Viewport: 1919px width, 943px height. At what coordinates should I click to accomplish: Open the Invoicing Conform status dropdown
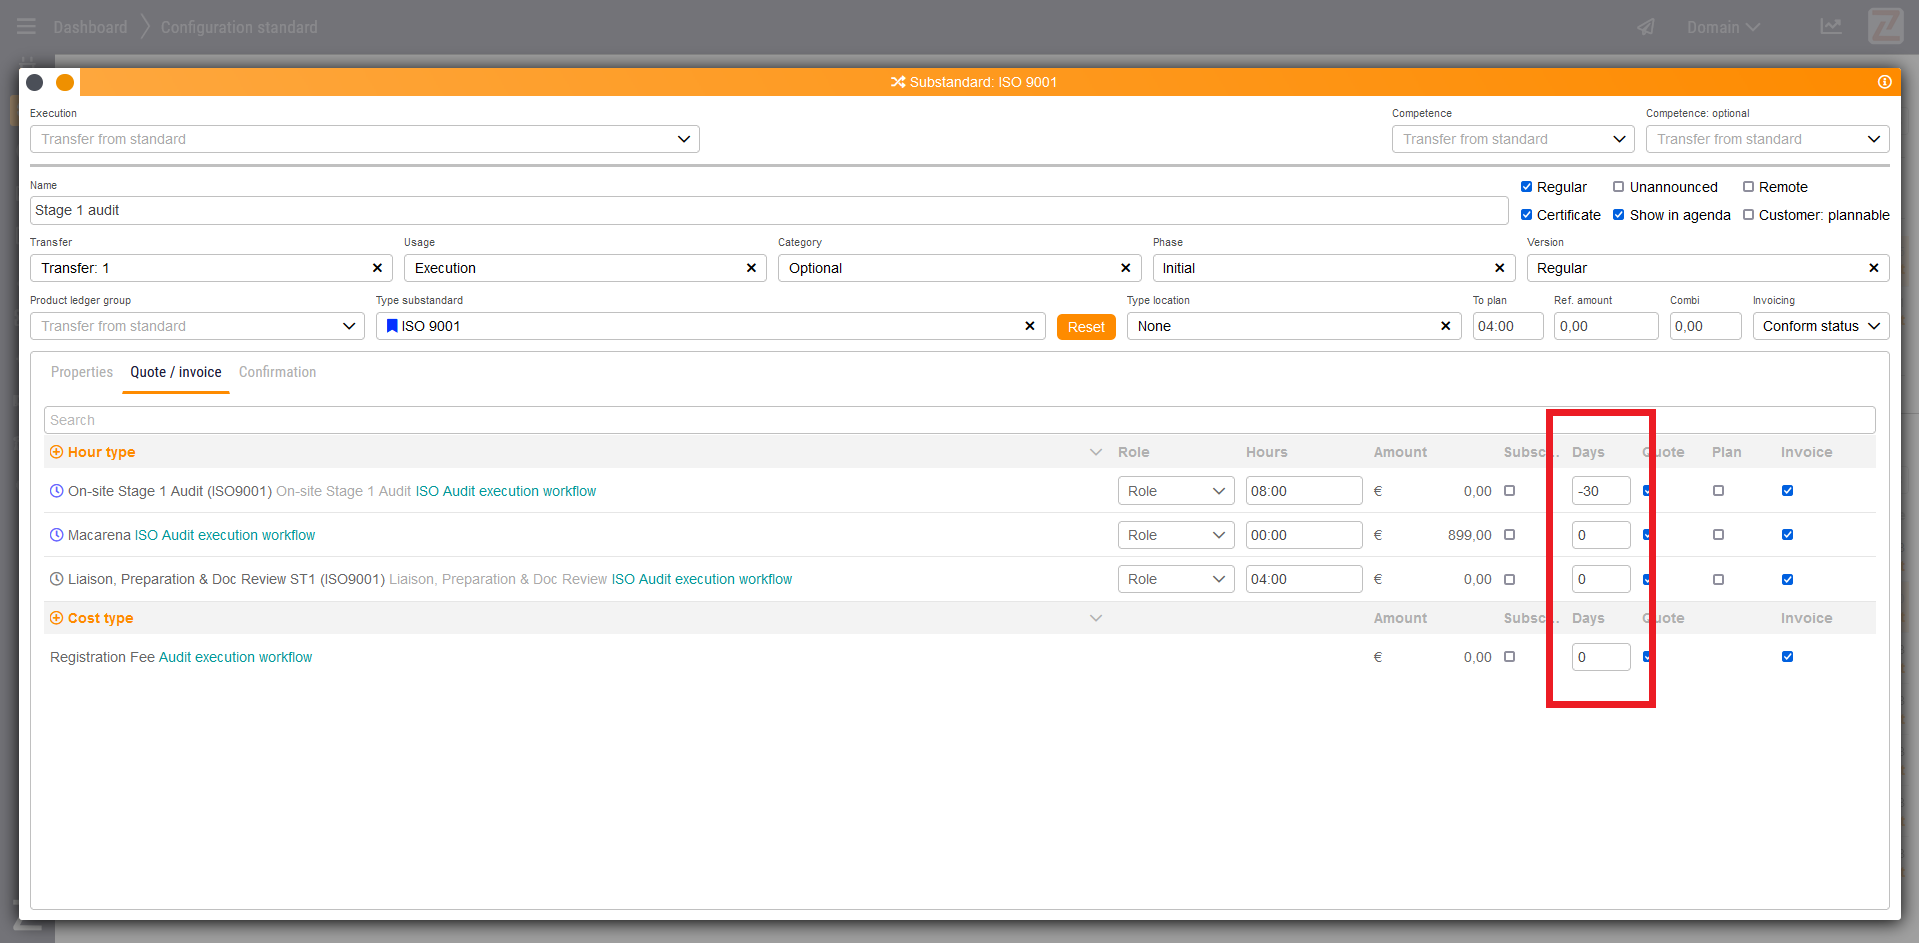[x=1820, y=326]
